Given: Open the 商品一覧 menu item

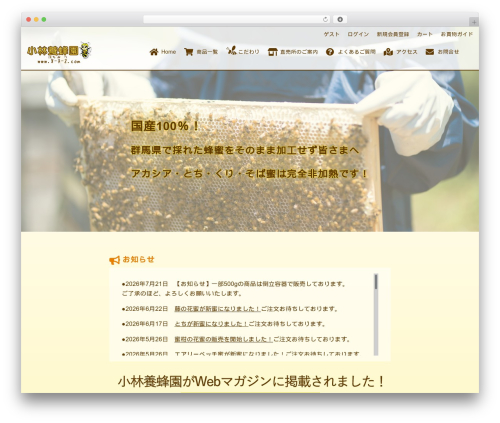Looking at the screenshot, I should pos(201,52).
